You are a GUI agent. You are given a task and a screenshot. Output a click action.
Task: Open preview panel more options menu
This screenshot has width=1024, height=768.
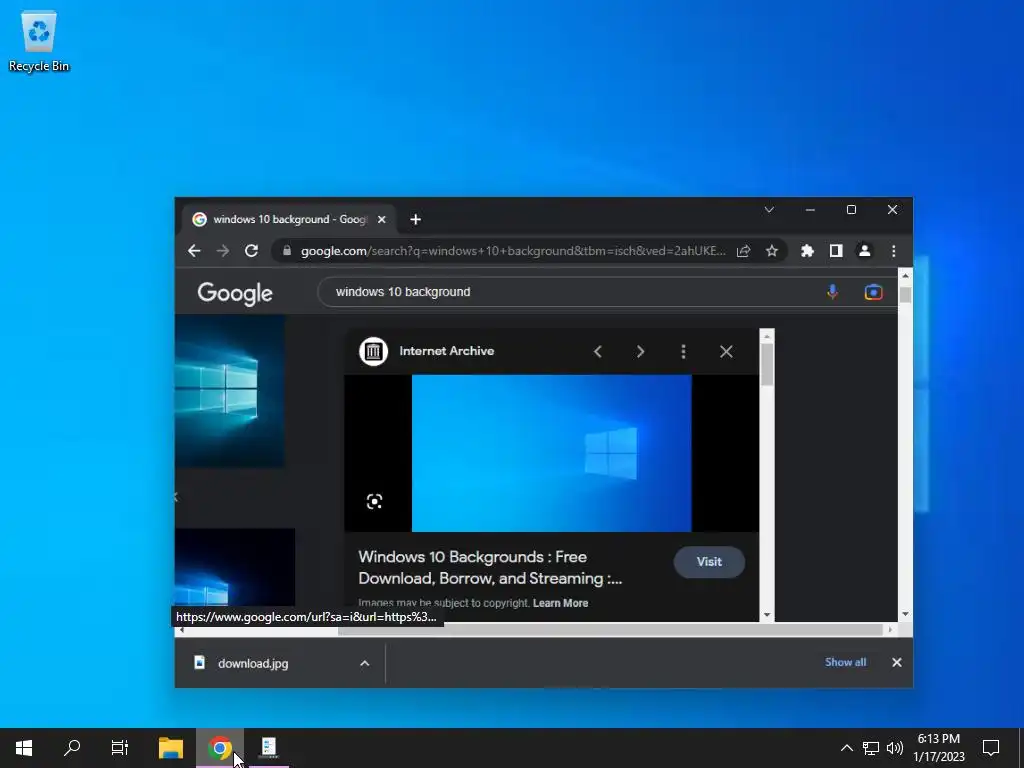click(683, 351)
